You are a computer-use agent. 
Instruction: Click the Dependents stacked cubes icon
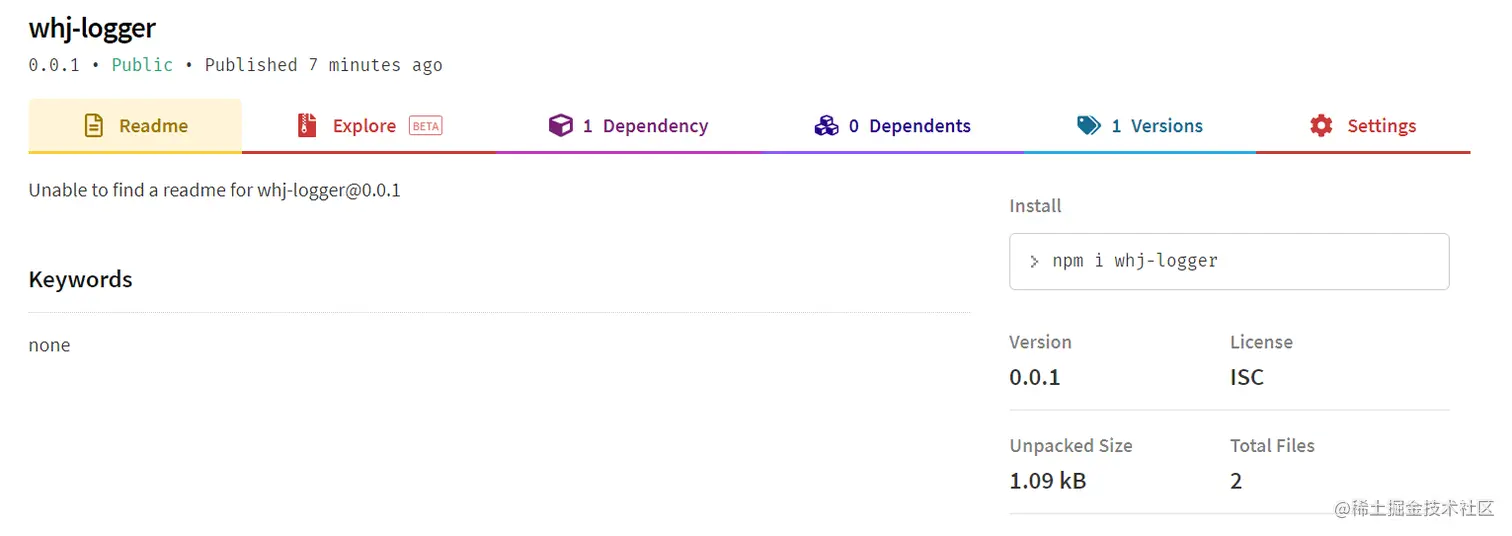[x=826, y=126]
